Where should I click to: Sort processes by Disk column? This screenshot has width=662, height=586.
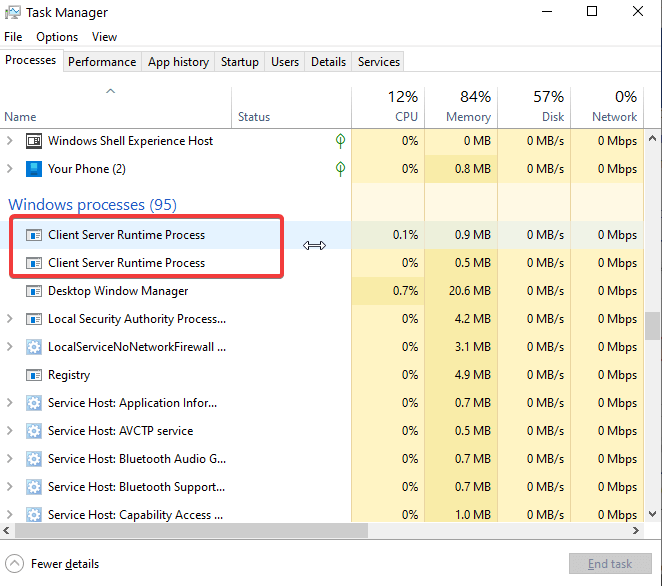(534, 108)
